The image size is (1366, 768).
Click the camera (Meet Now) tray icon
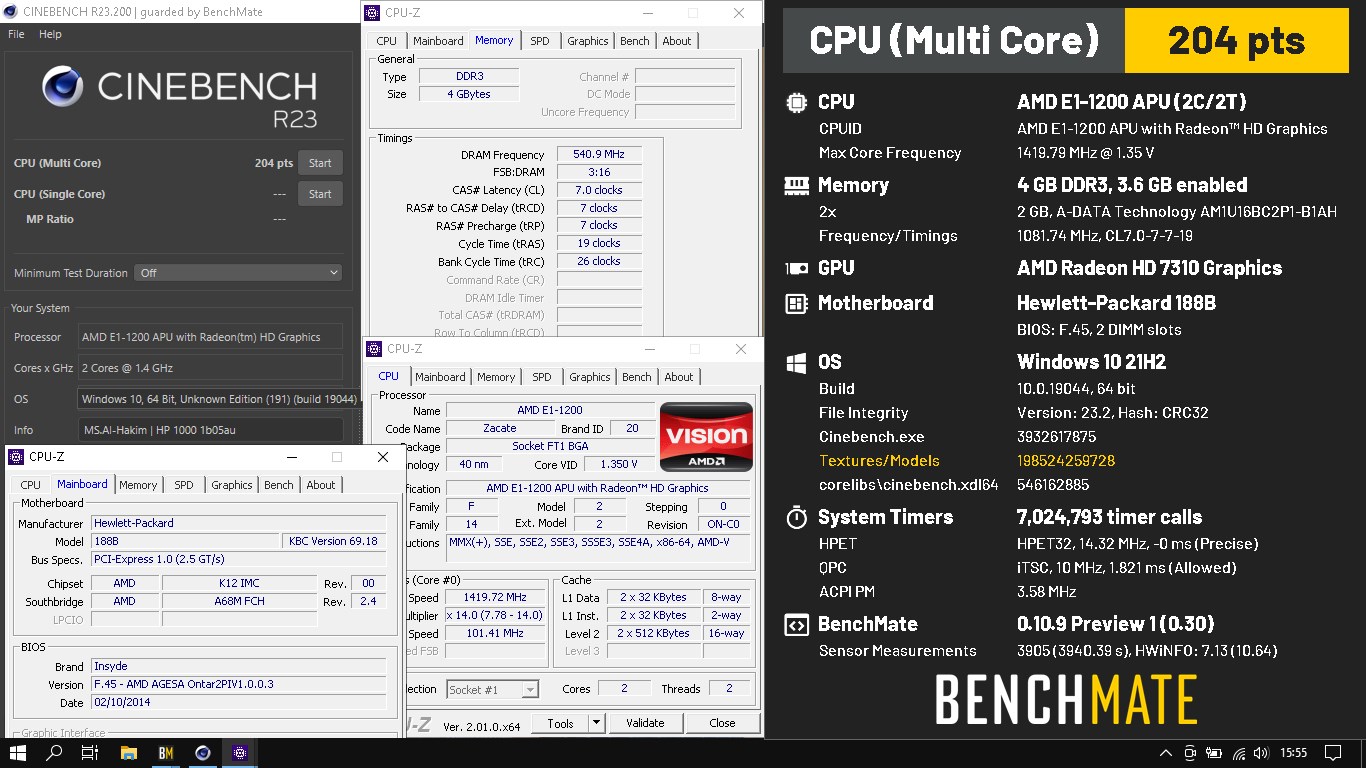(1190, 753)
